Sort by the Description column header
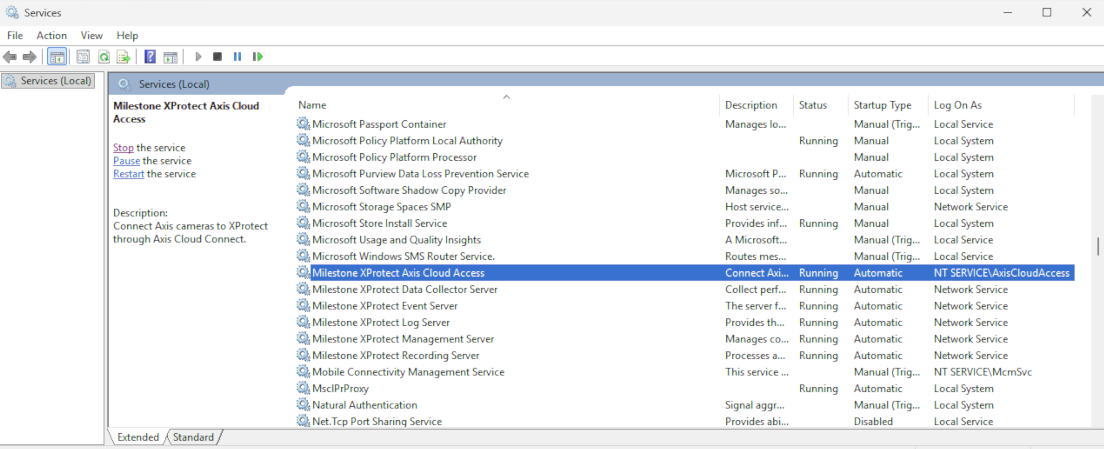The image size is (1104, 449). [x=756, y=105]
